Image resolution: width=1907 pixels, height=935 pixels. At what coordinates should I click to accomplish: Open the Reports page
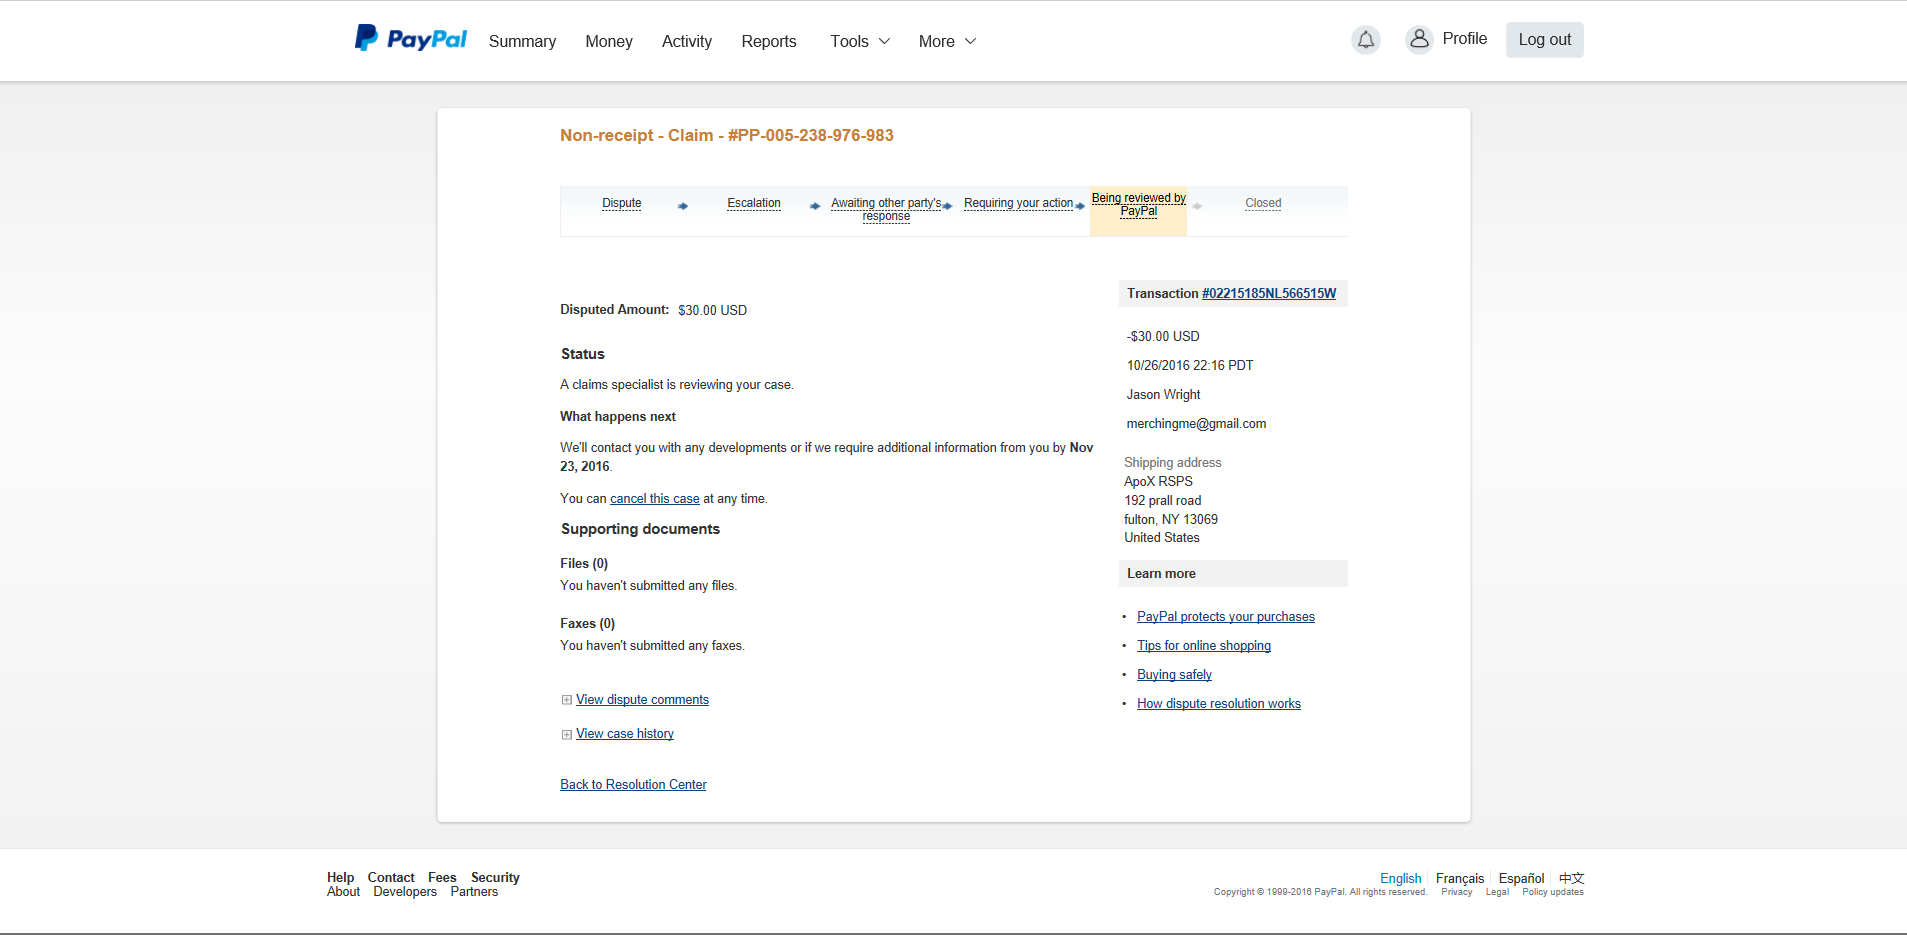769,41
